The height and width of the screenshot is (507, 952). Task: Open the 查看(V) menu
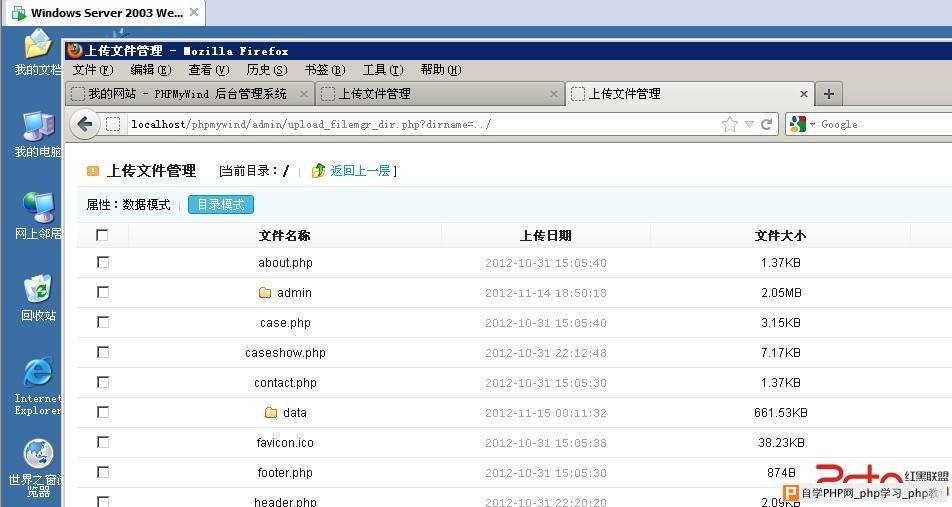tap(209, 70)
